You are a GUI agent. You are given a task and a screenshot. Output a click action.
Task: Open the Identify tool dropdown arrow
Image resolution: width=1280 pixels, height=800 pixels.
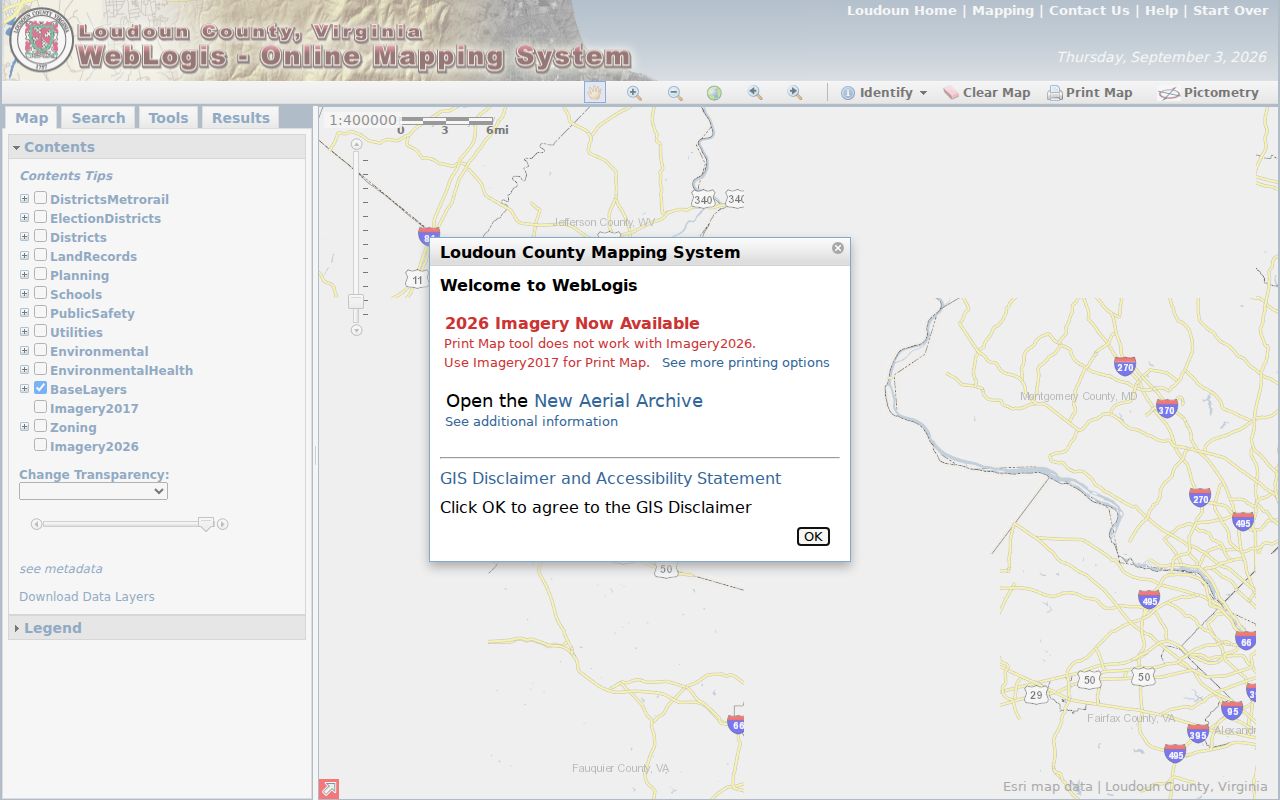coord(923,93)
